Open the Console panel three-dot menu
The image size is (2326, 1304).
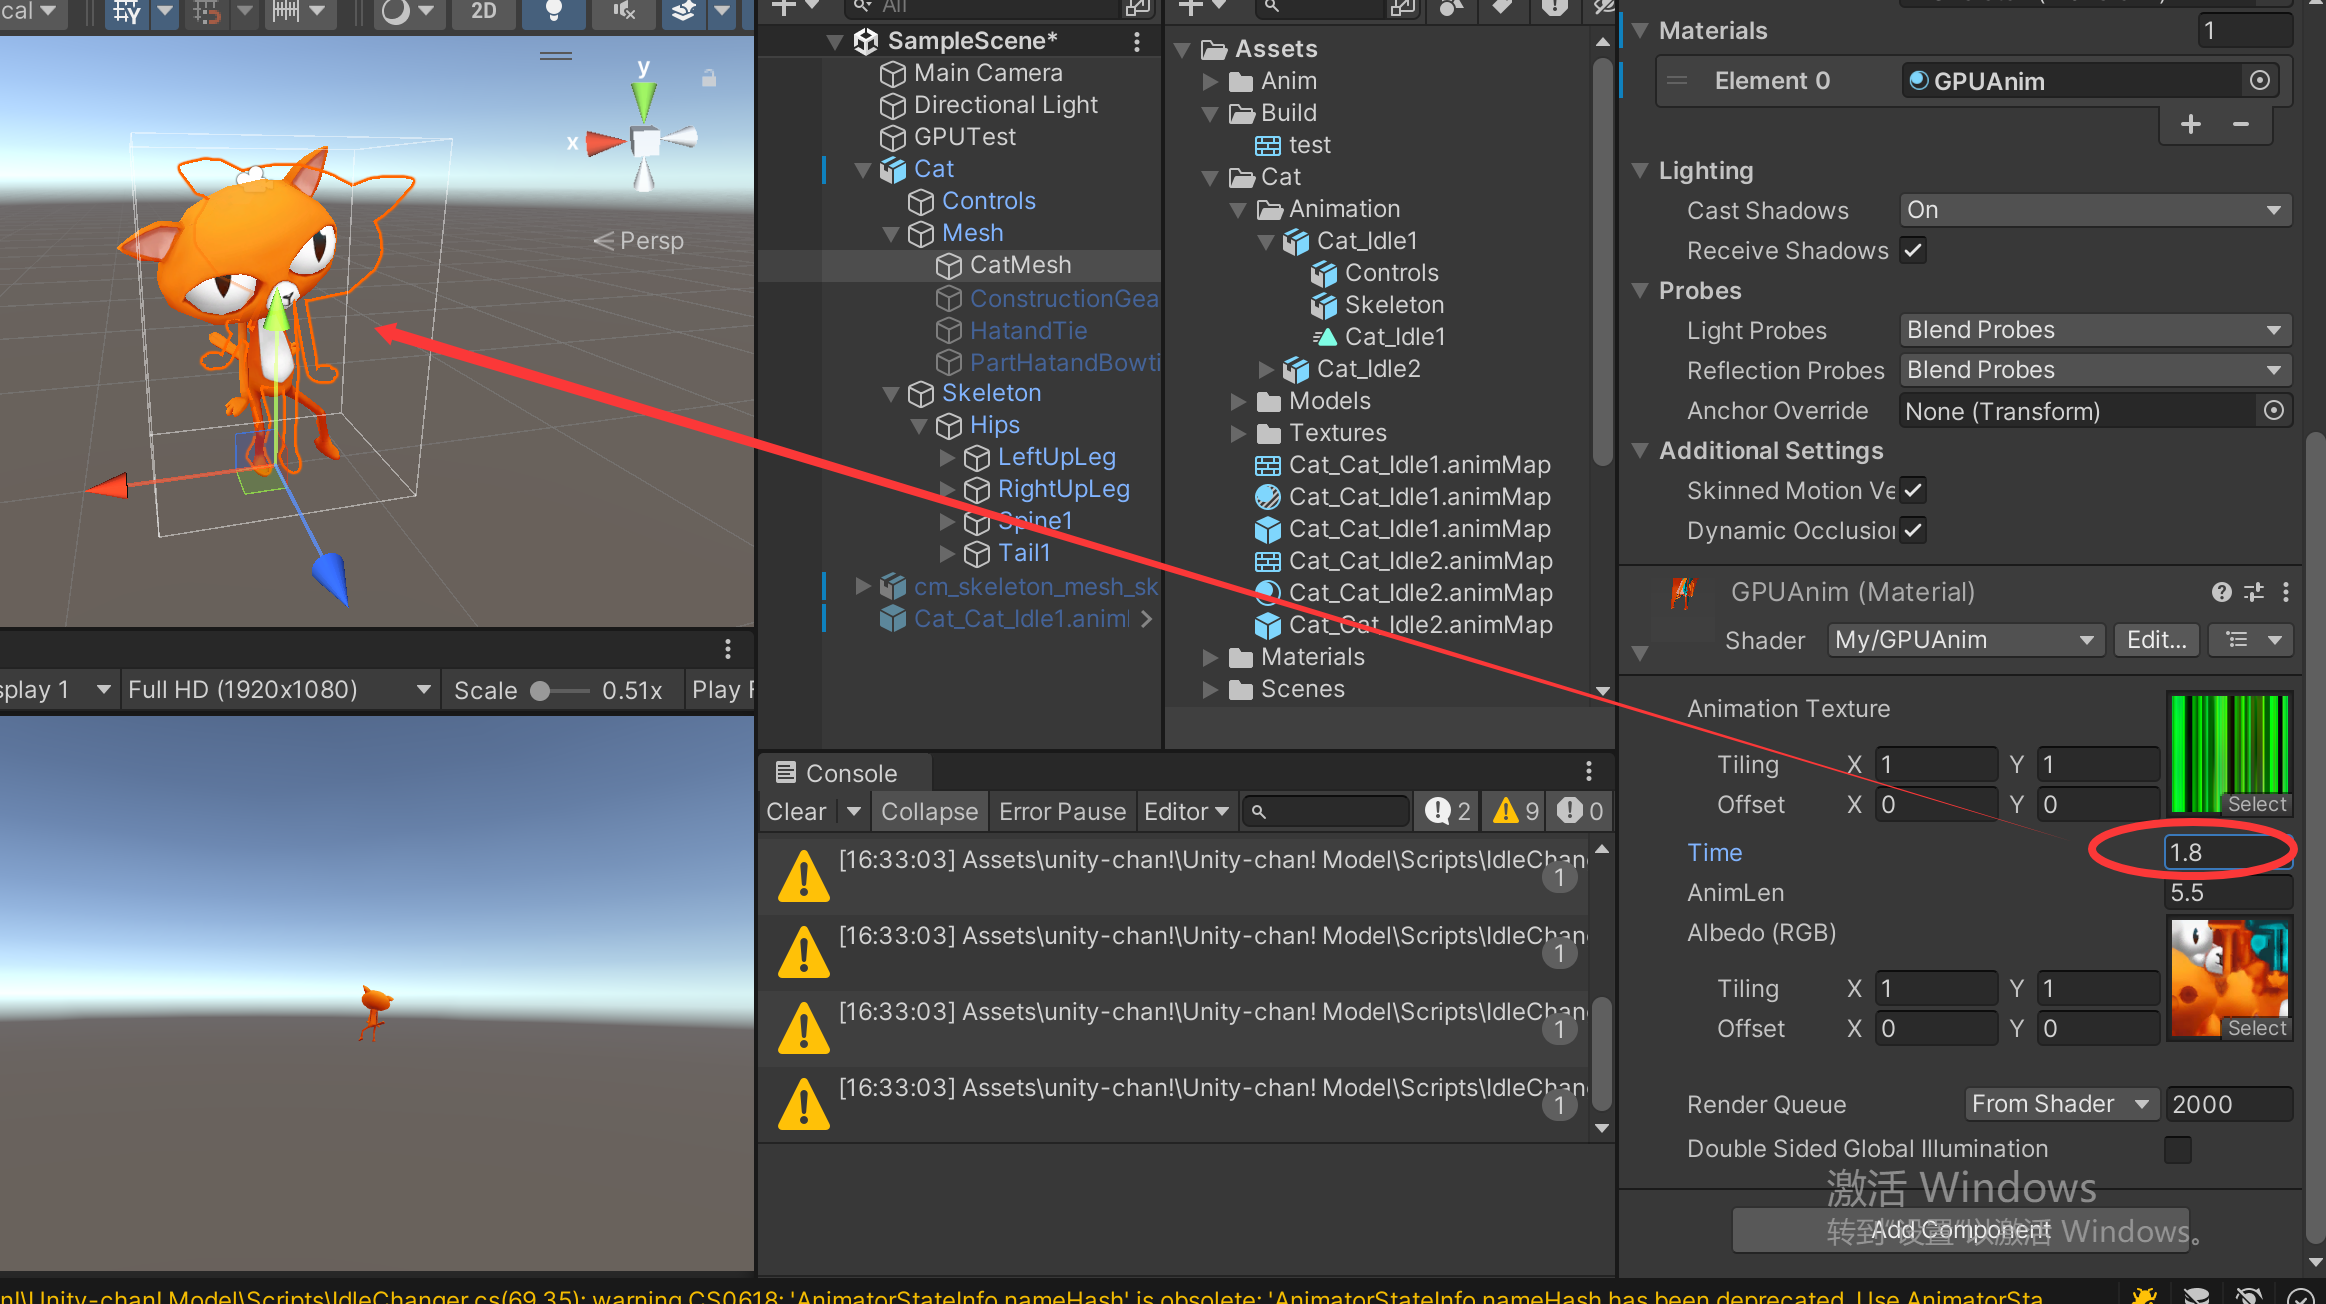tap(1588, 771)
